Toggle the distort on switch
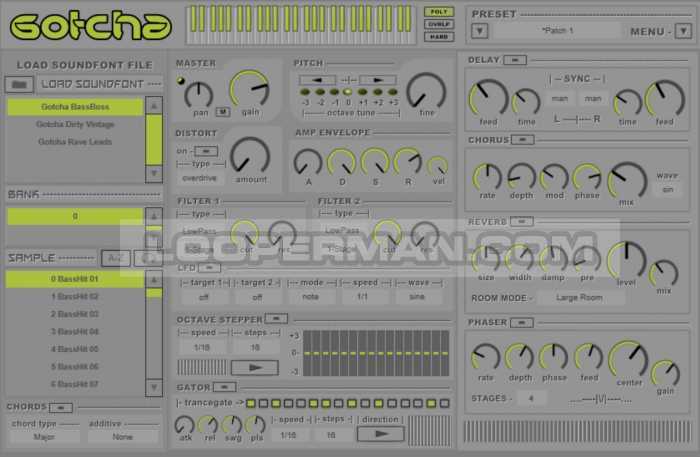This screenshot has height=457, width=700. pyautogui.click(x=206, y=151)
